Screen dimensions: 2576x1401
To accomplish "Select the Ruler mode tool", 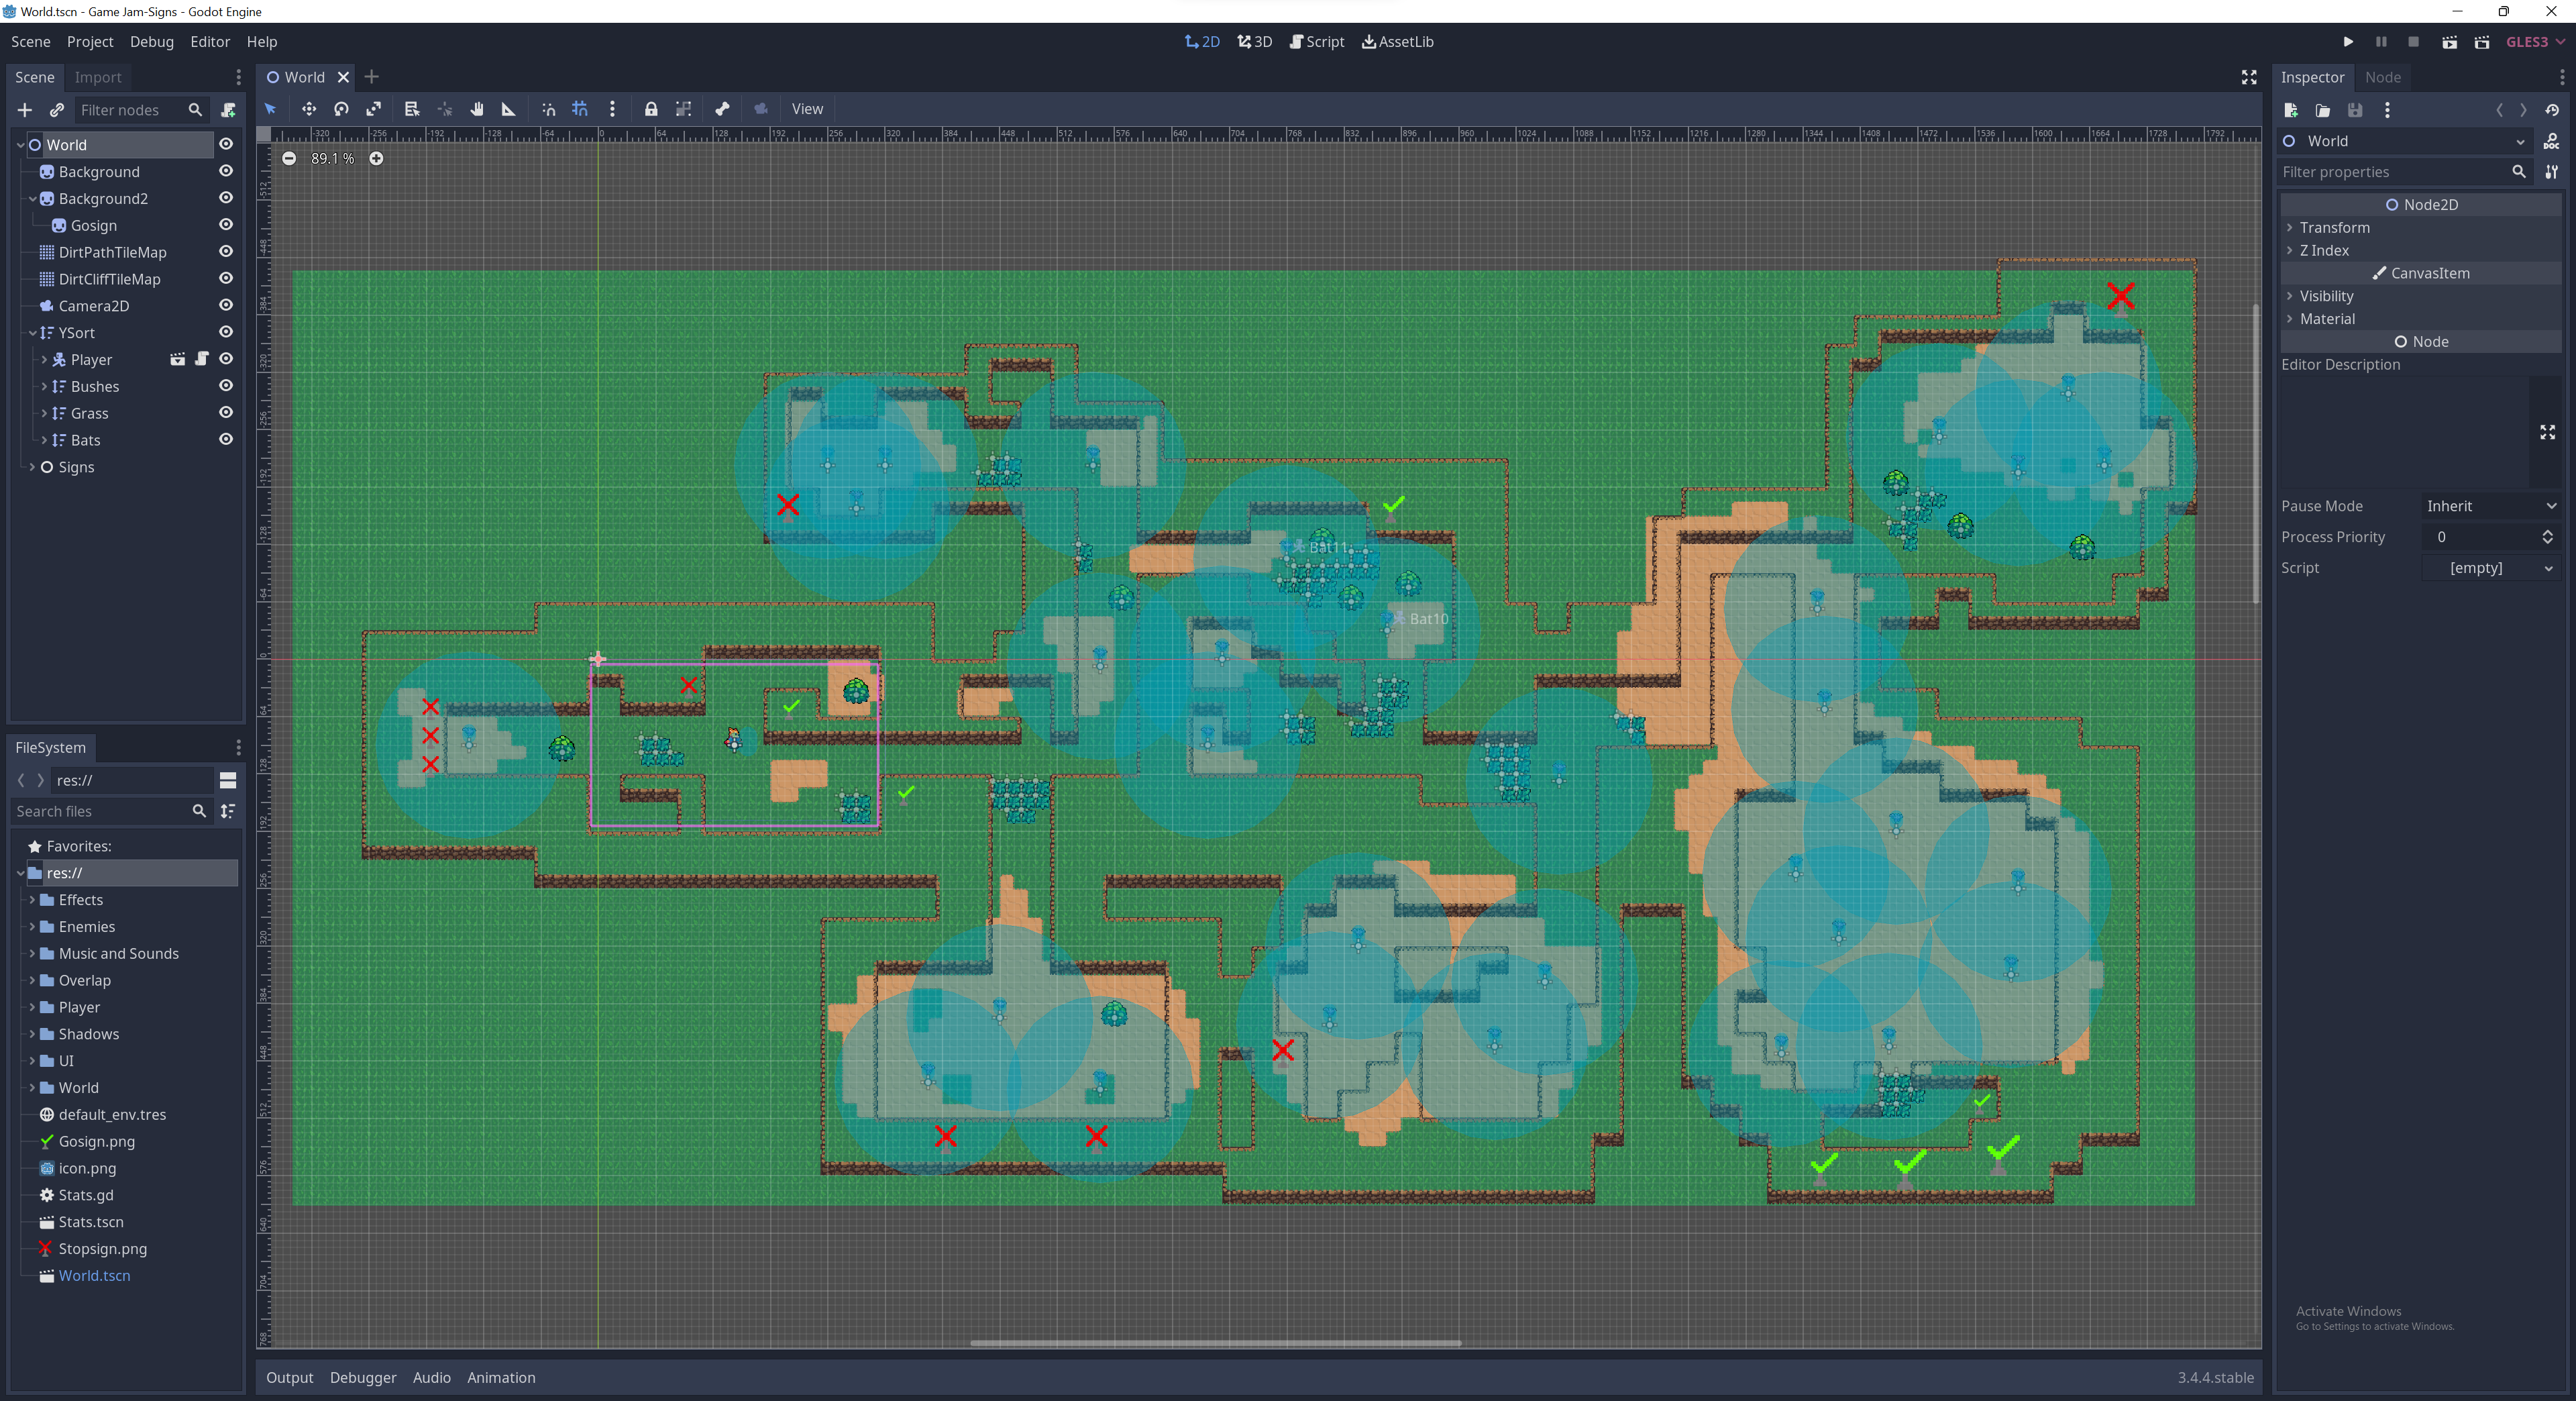I will pos(508,109).
